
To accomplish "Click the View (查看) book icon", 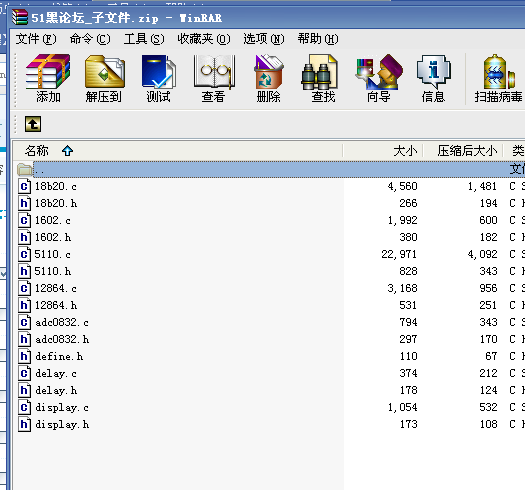I will point(214,72).
